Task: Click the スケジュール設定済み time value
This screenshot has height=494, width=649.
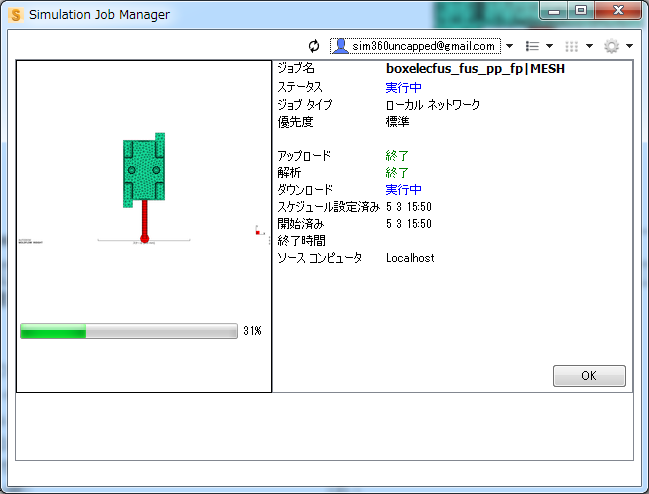Action: pyautogui.click(x=409, y=206)
